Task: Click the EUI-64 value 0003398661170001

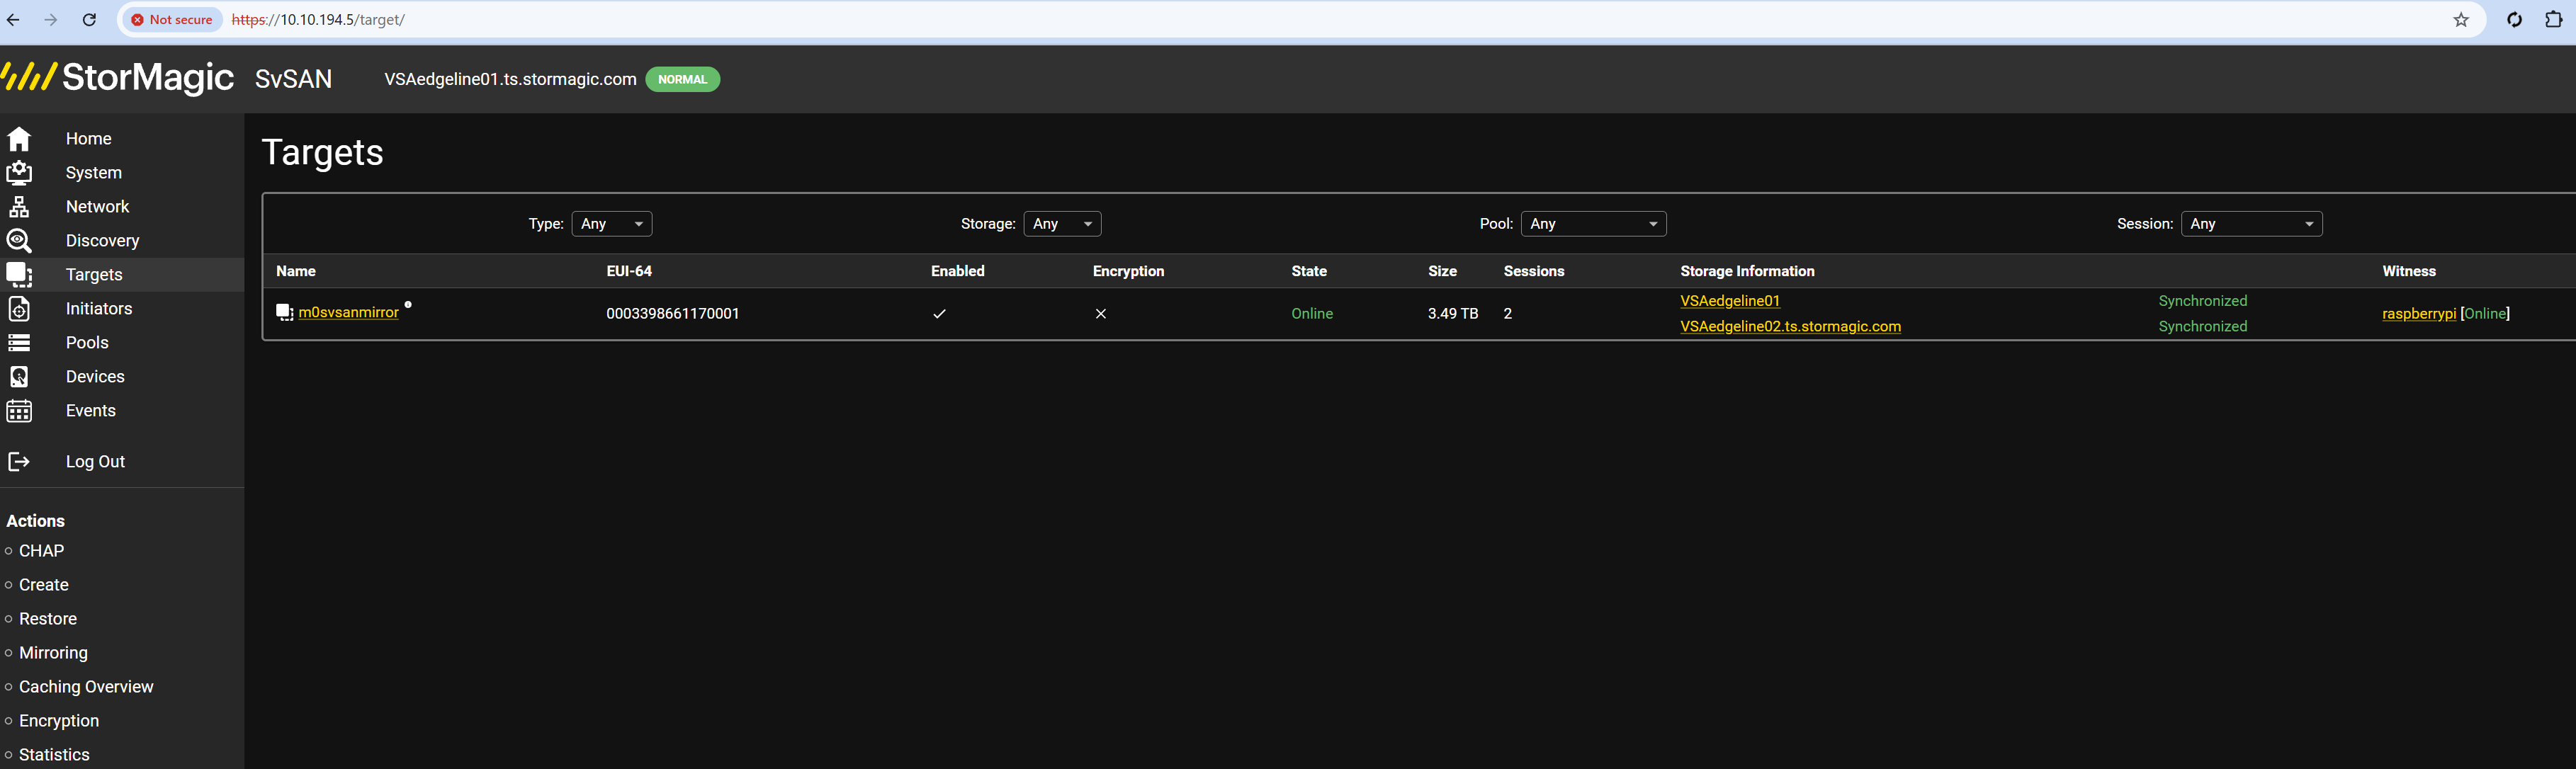Action: coord(673,313)
